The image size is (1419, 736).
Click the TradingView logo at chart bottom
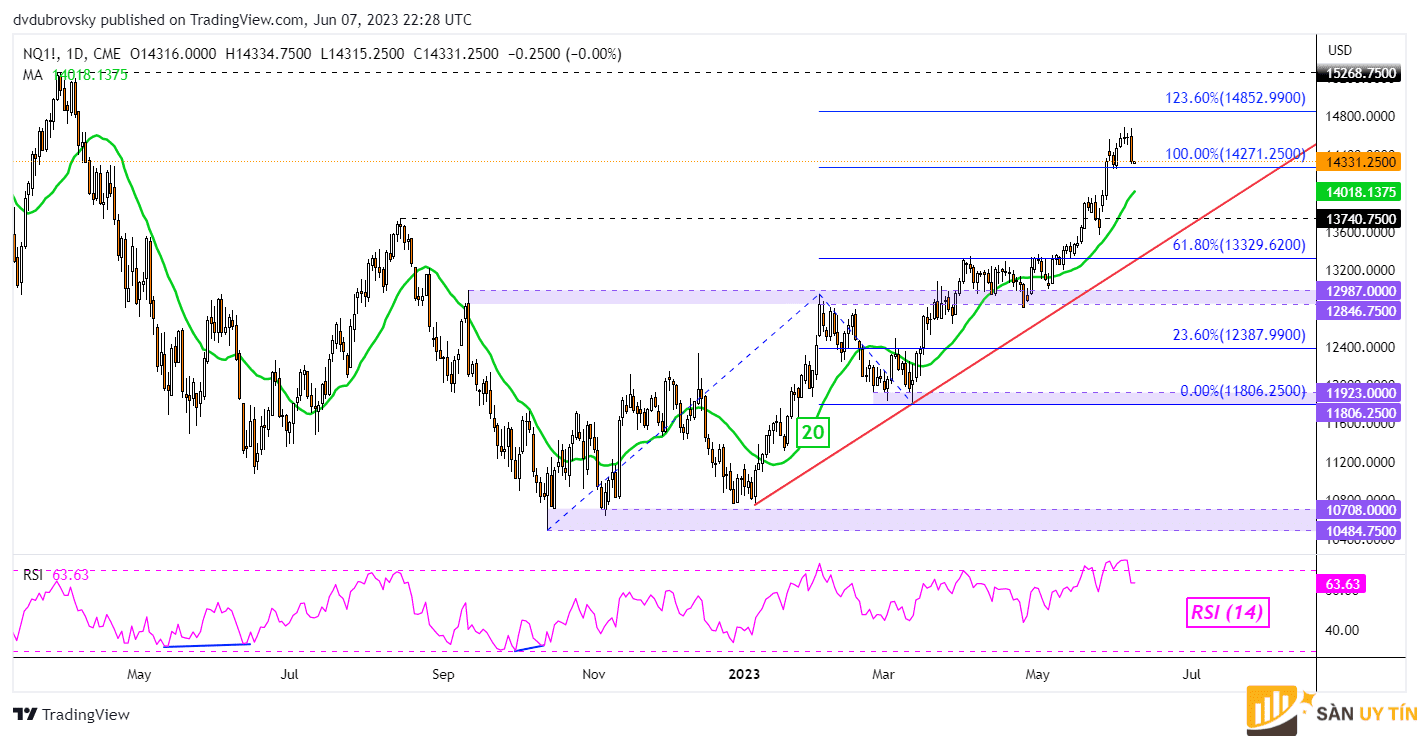[x=71, y=714]
